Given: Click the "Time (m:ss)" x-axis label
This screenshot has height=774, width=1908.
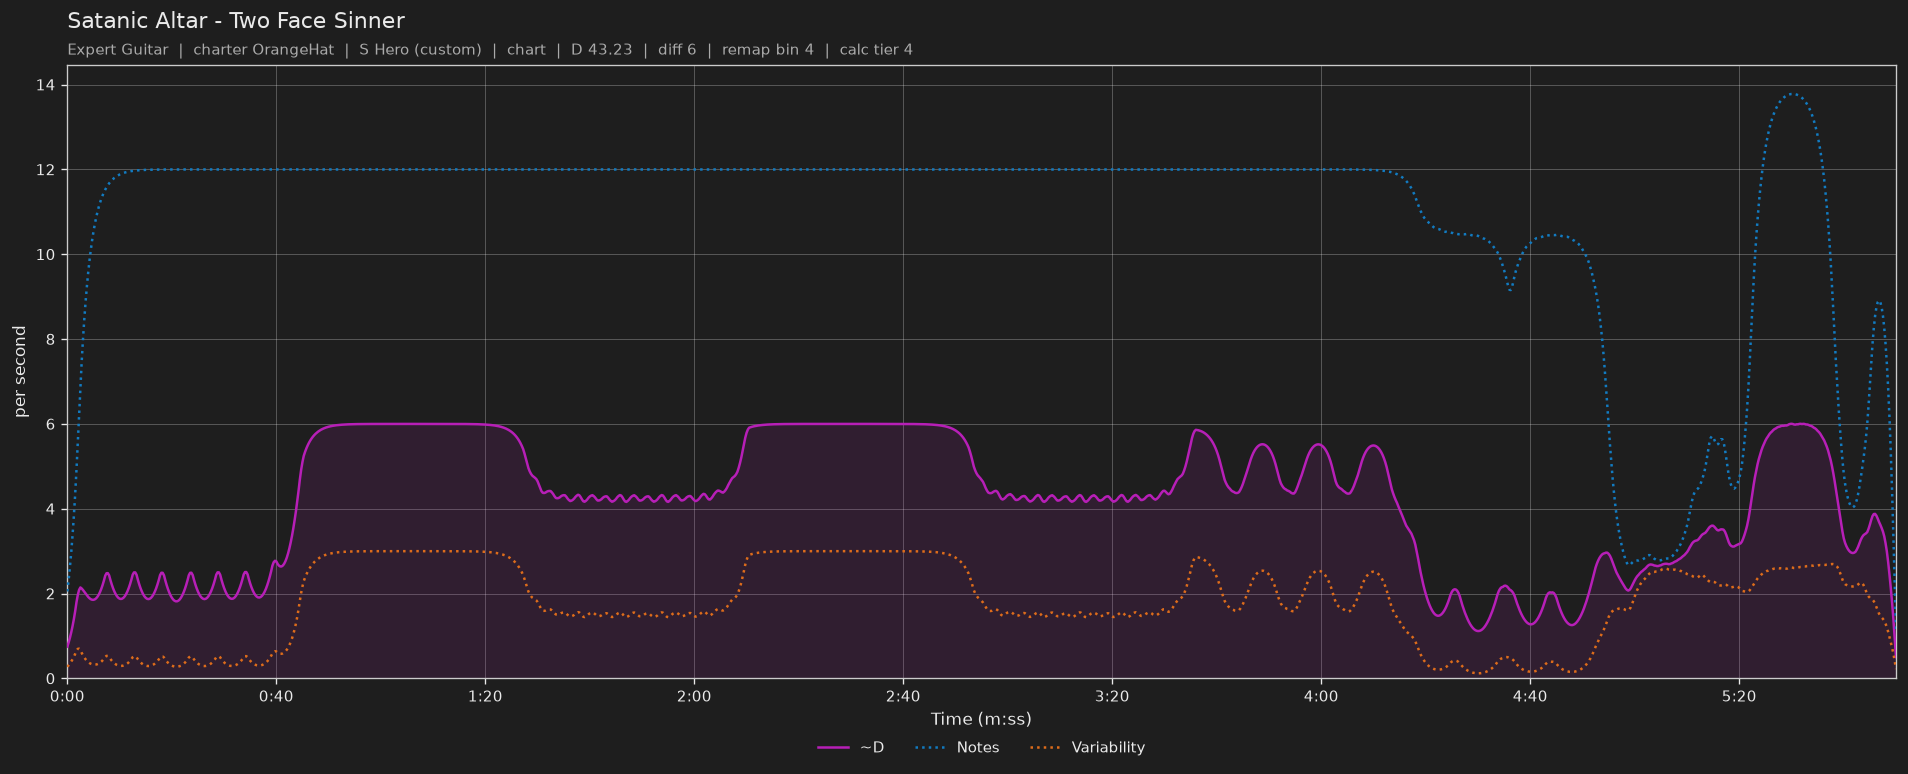Looking at the screenshot, I should point(981,719).
